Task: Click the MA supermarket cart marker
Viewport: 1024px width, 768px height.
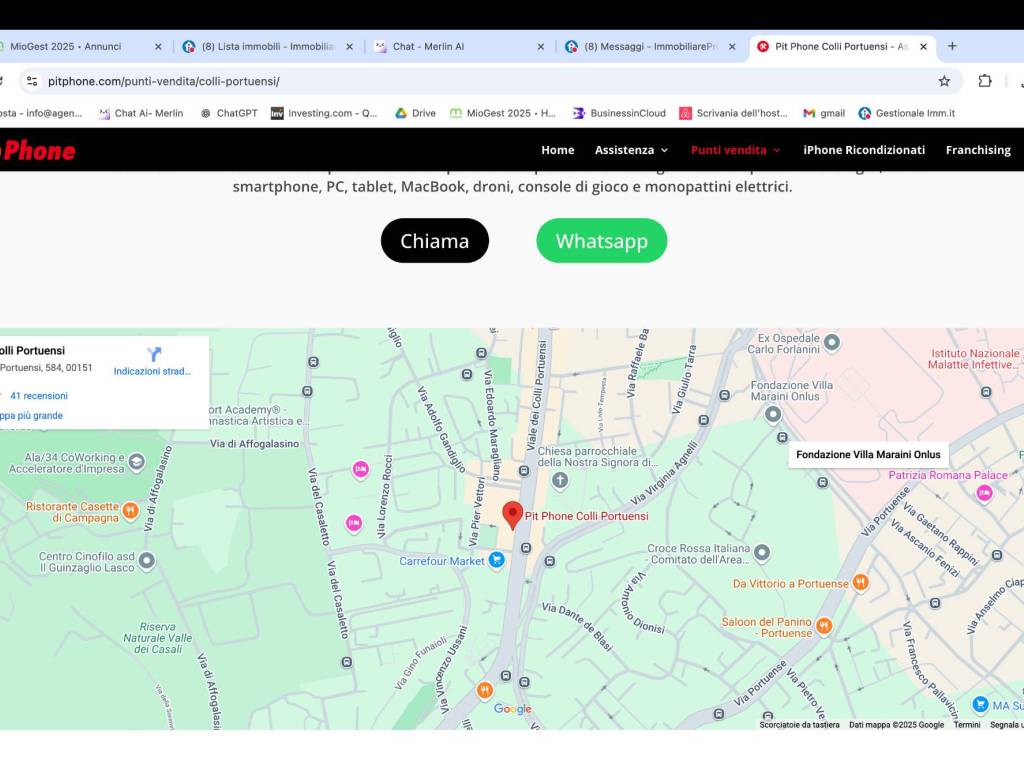Action: click(x=980, y=704)
